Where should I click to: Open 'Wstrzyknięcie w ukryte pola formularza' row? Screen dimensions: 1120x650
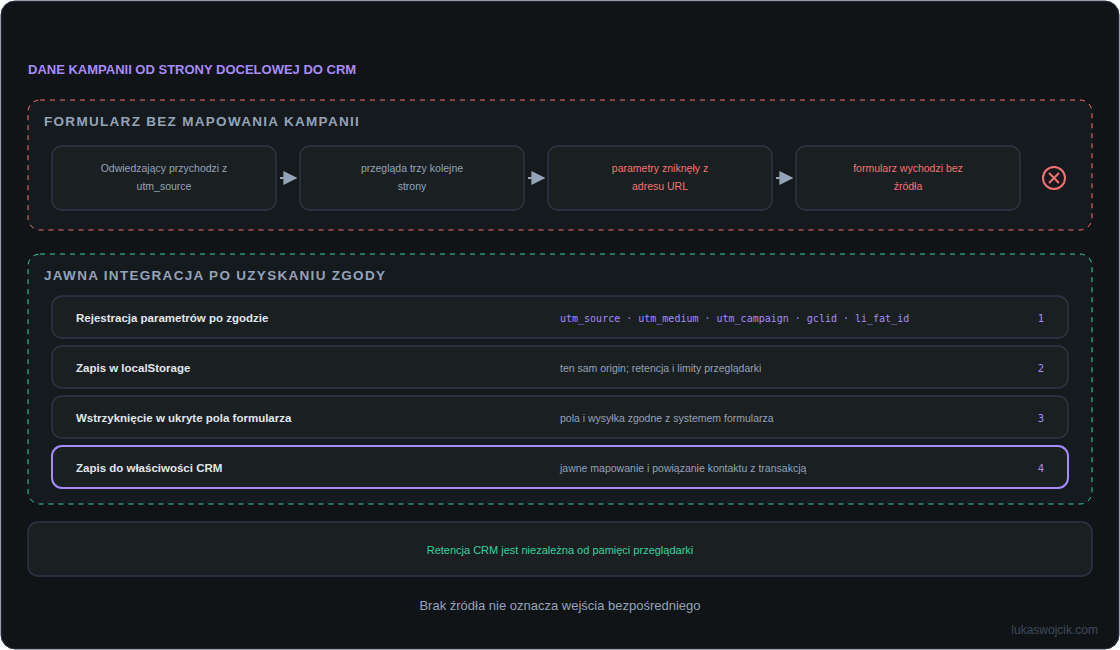point(560,417)
